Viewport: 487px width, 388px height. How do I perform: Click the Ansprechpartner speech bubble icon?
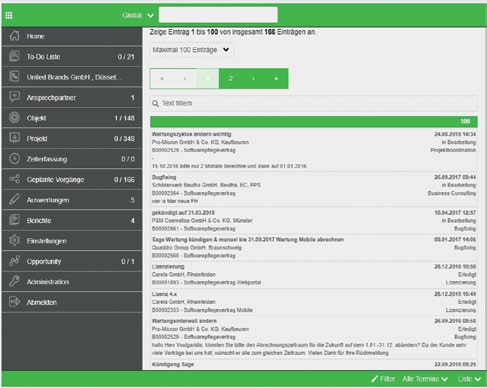(14, 97)
